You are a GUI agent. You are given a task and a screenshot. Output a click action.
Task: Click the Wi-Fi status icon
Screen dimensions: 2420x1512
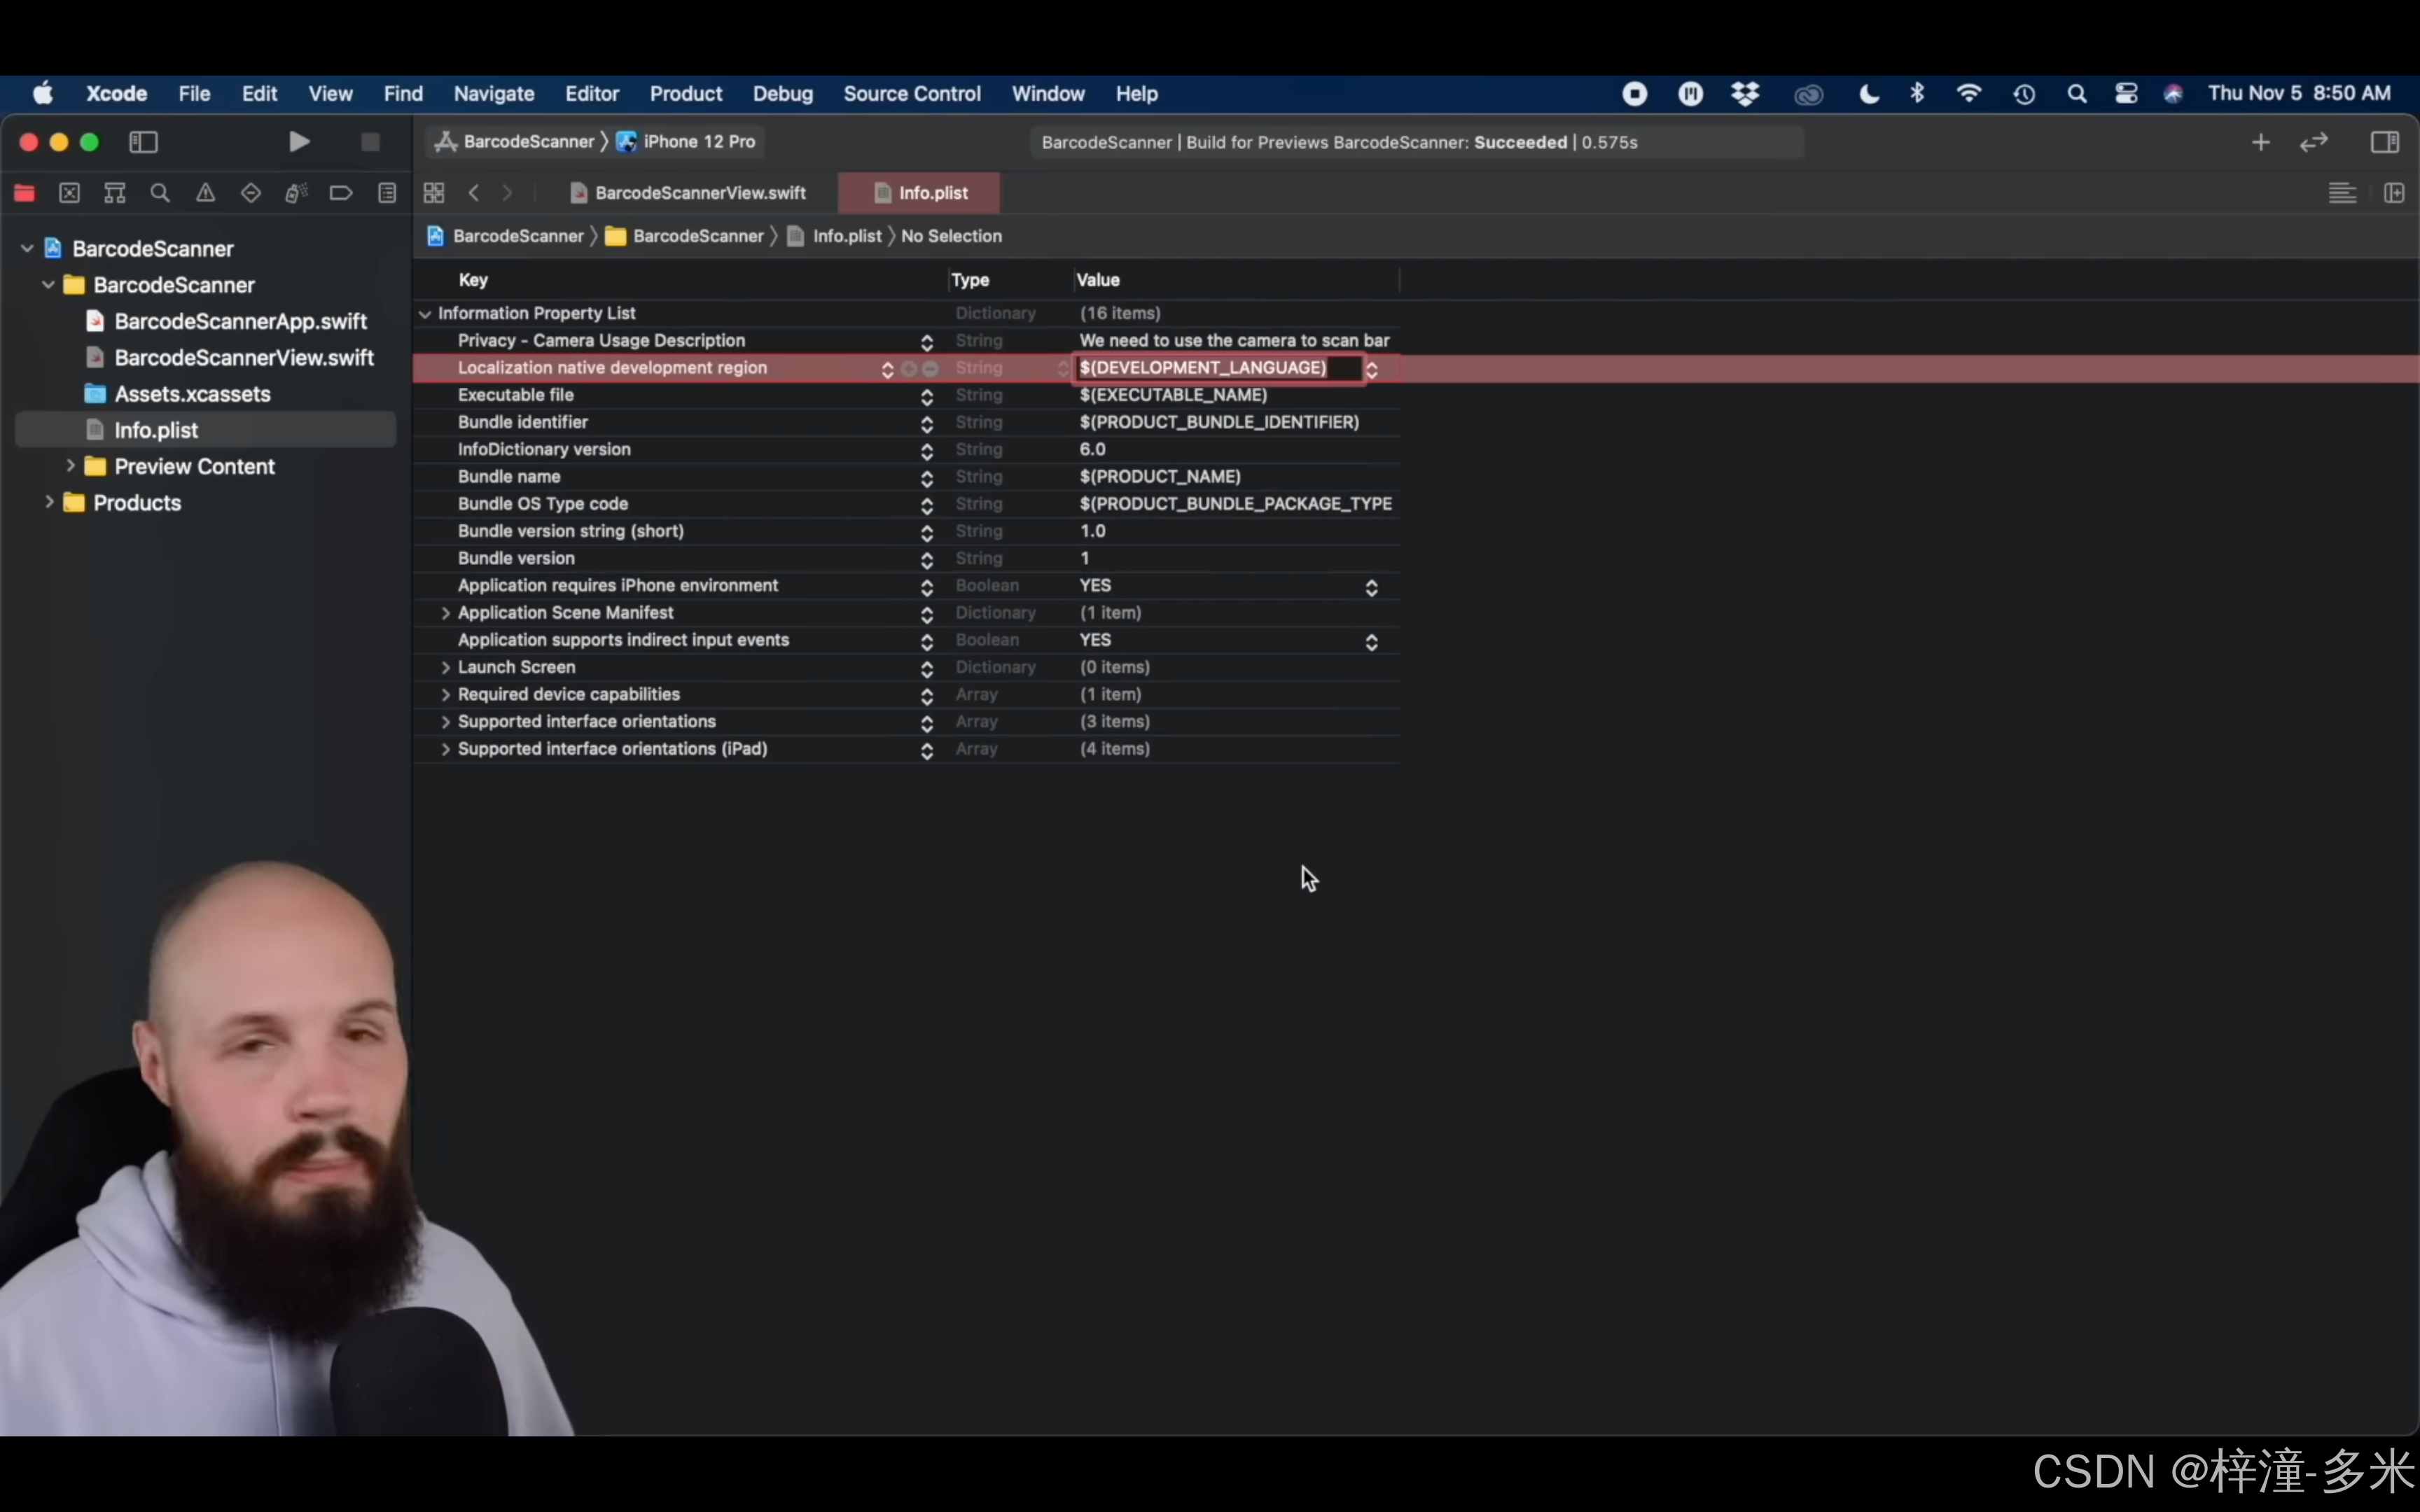point(1968,94)
